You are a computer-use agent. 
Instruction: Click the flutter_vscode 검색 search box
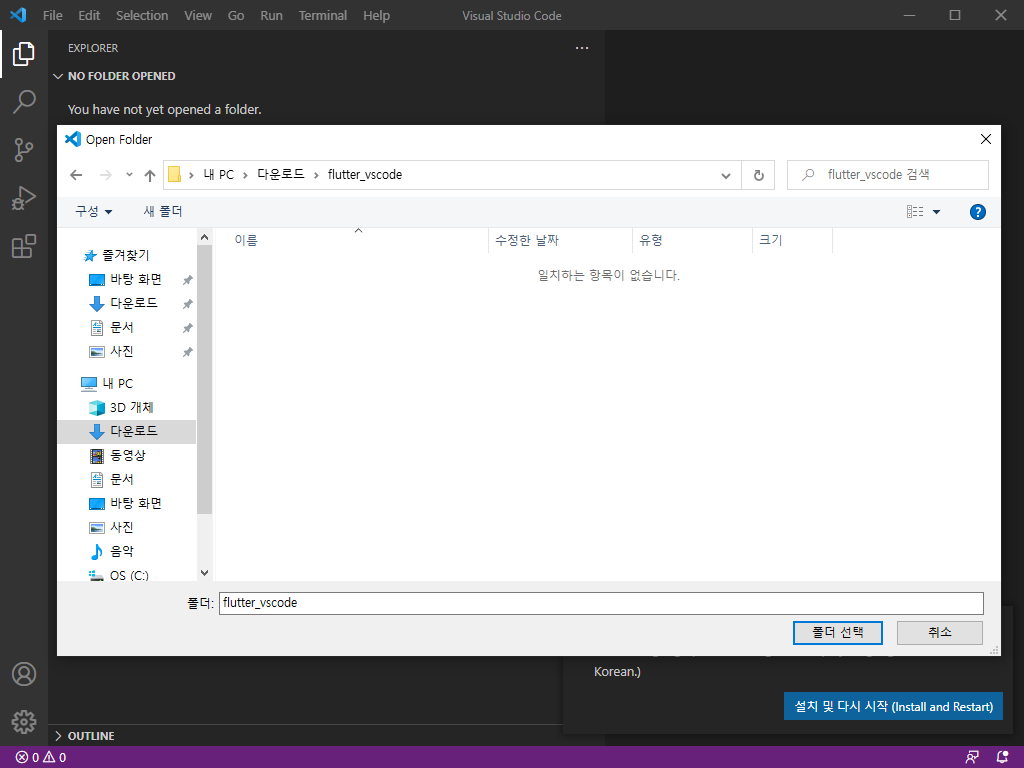click(888, 175)
